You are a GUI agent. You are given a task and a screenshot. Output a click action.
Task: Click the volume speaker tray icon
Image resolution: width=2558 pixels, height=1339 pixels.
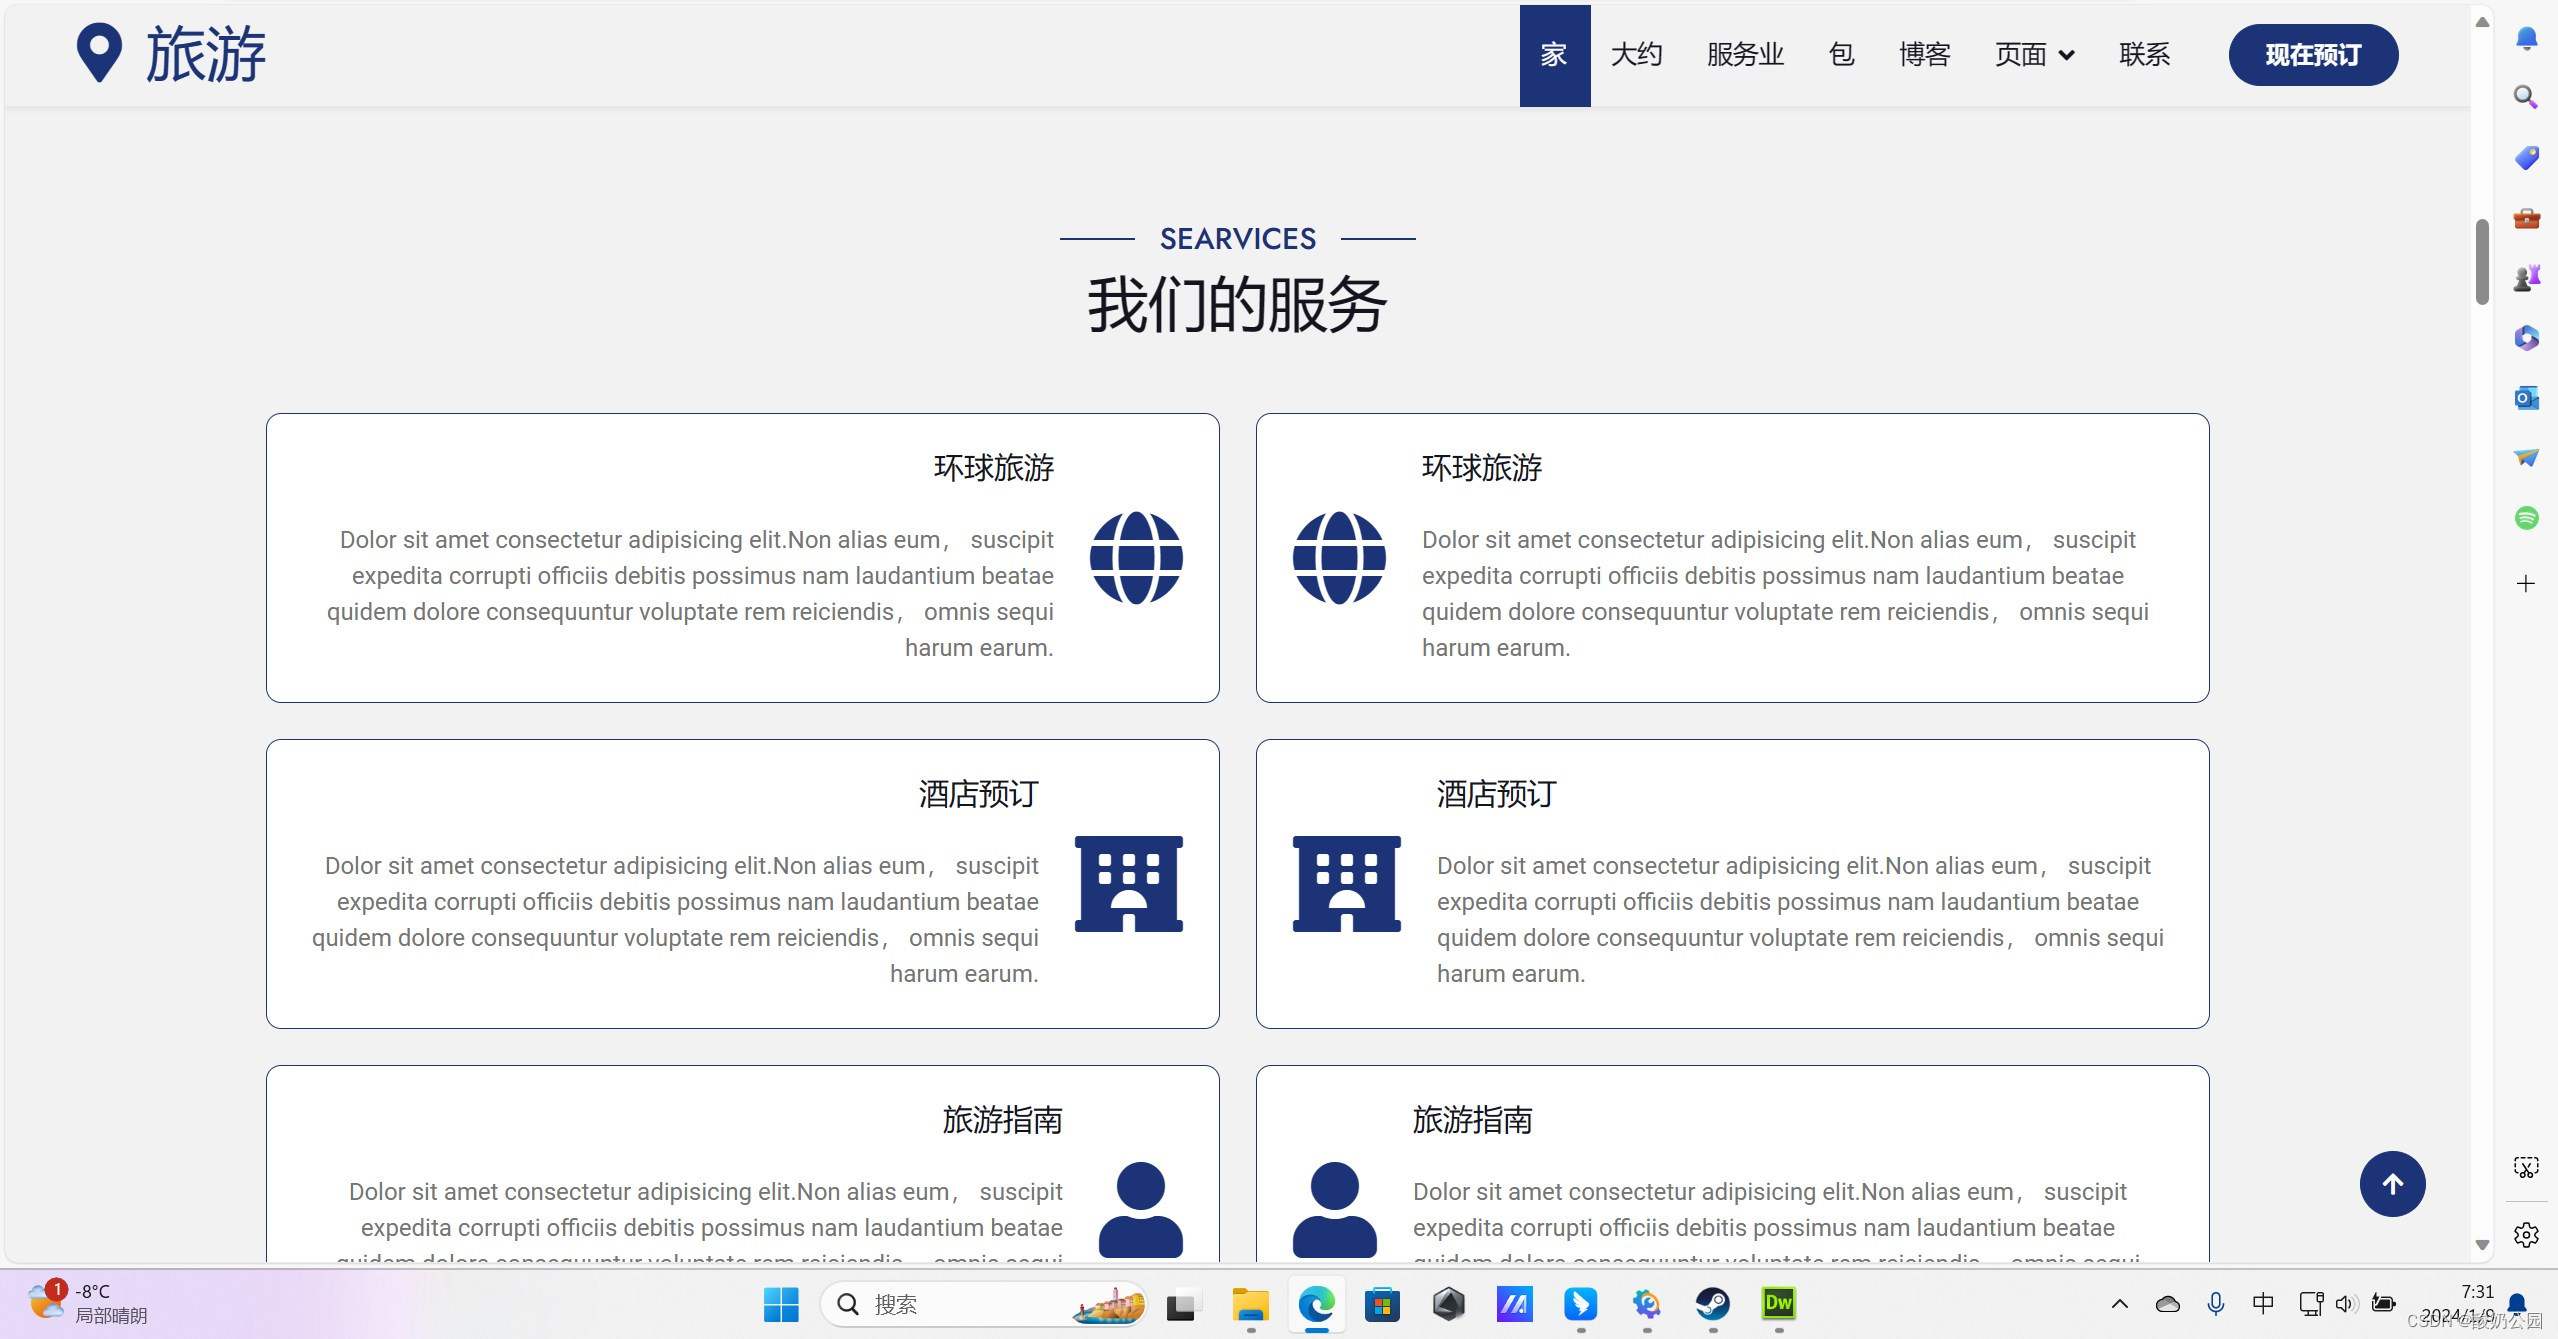pos(2346,1303)
